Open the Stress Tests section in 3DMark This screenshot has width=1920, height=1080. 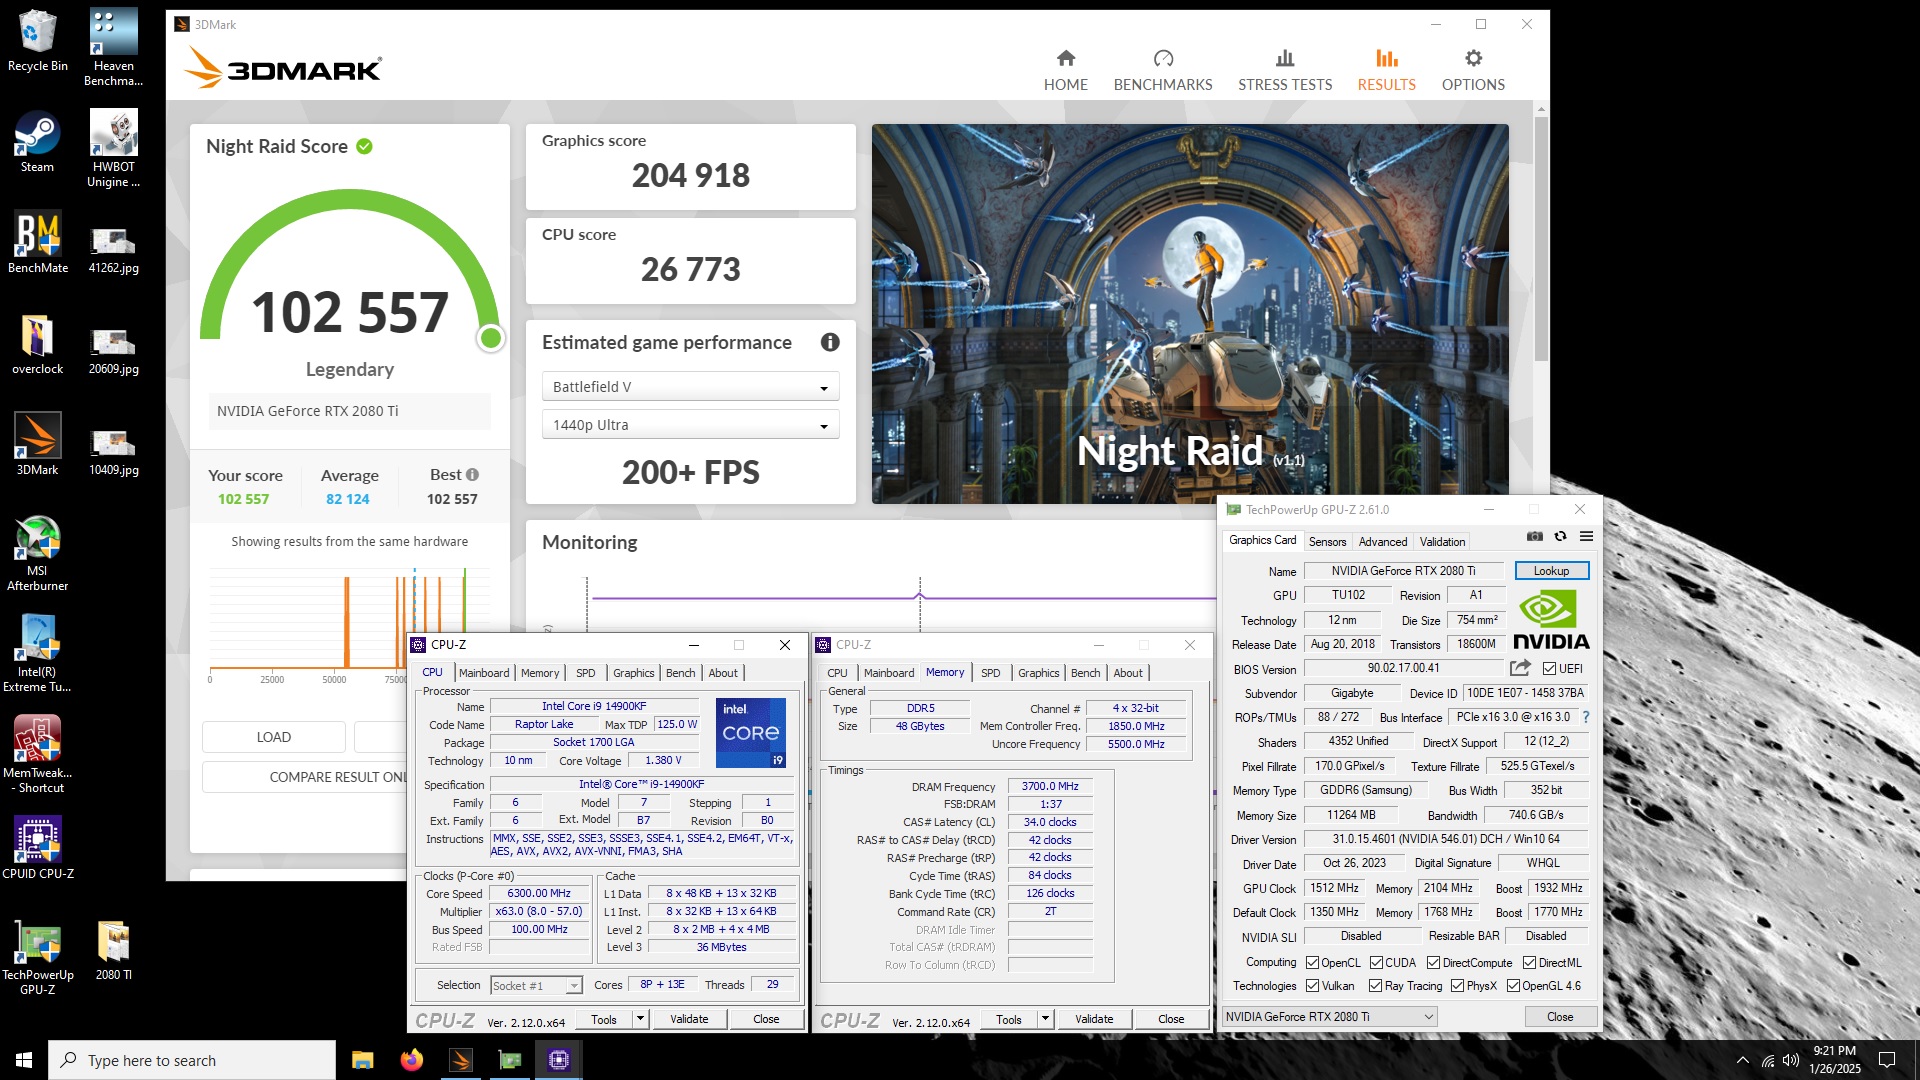[x=1285, y=70]
